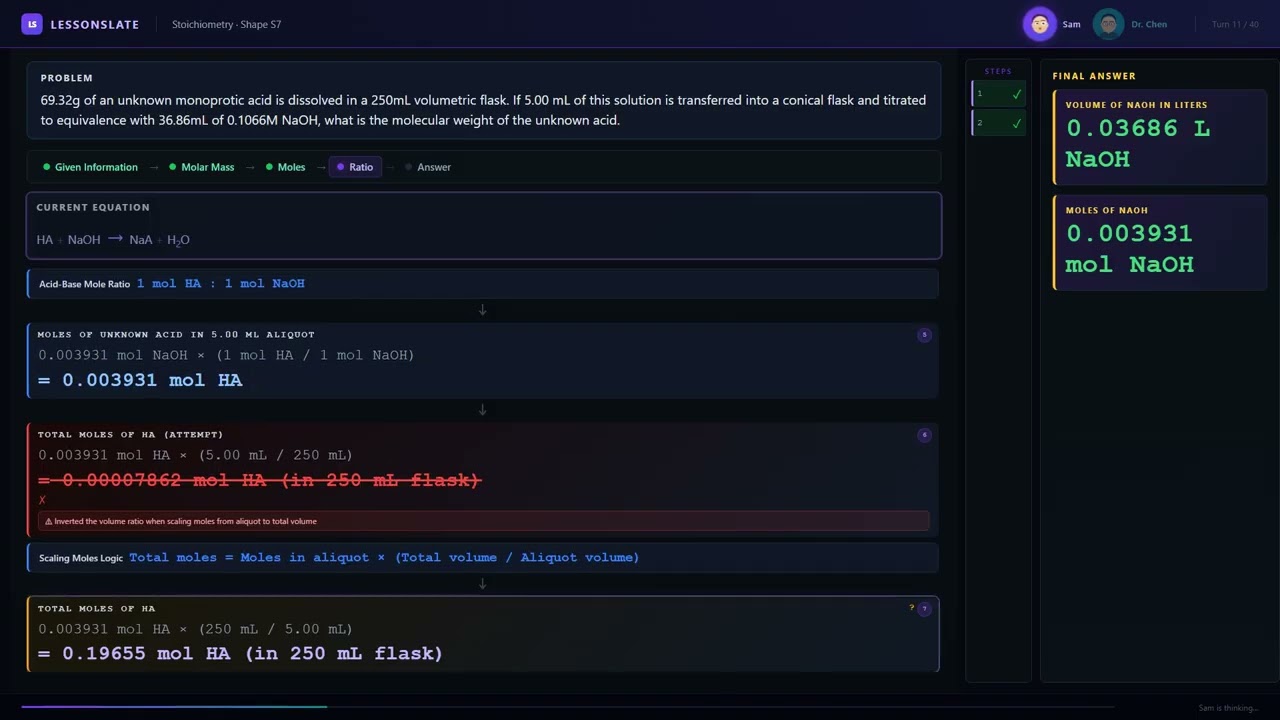Click the inverted volume ratio warning banner

coord(484,521)
